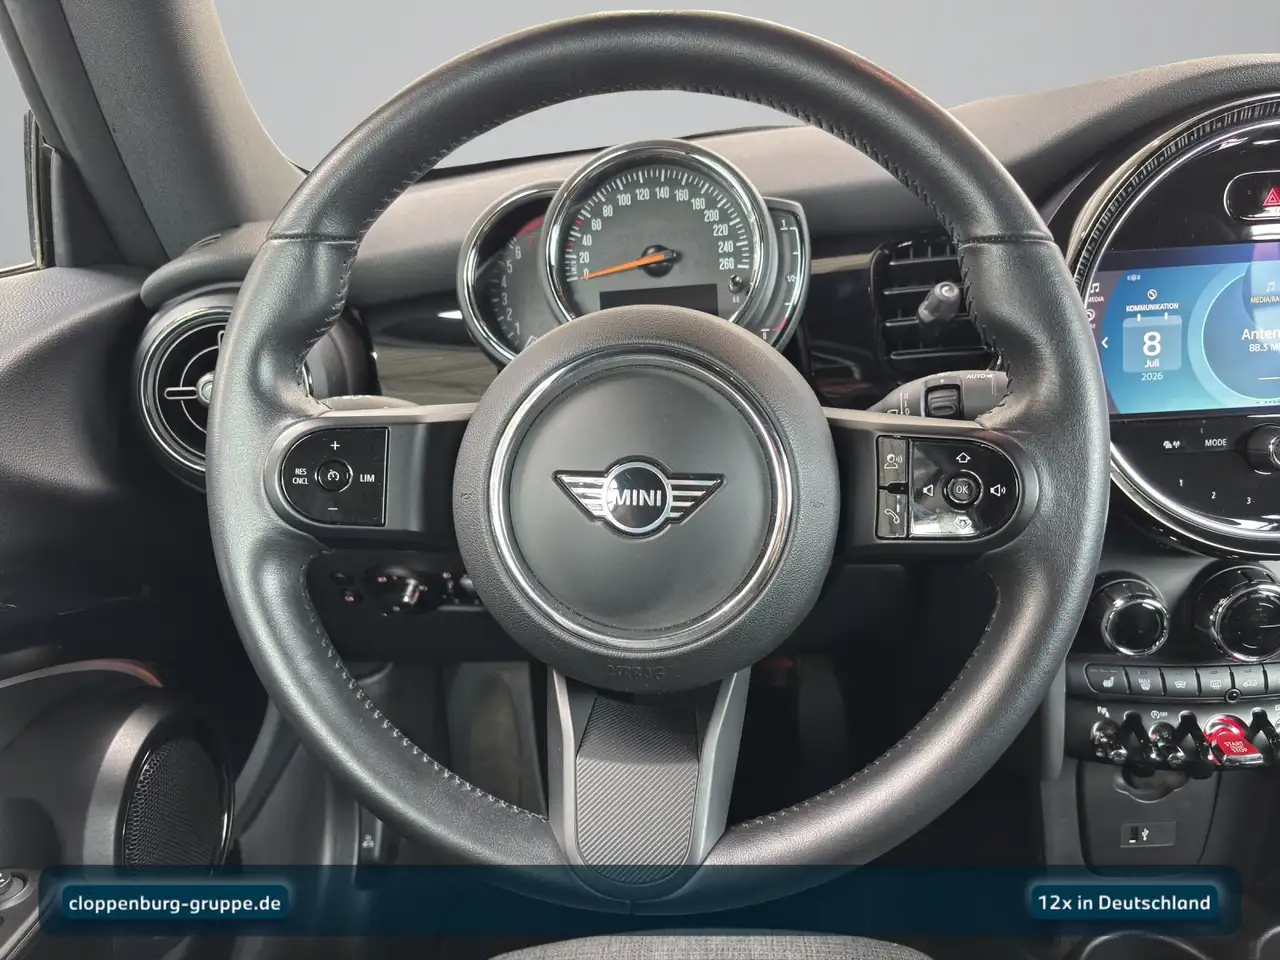The width and height of the screenshot is (1280, 960).
Task: Select MEDIA/RADIO menu at screen right
Action: pos(1265,292)
